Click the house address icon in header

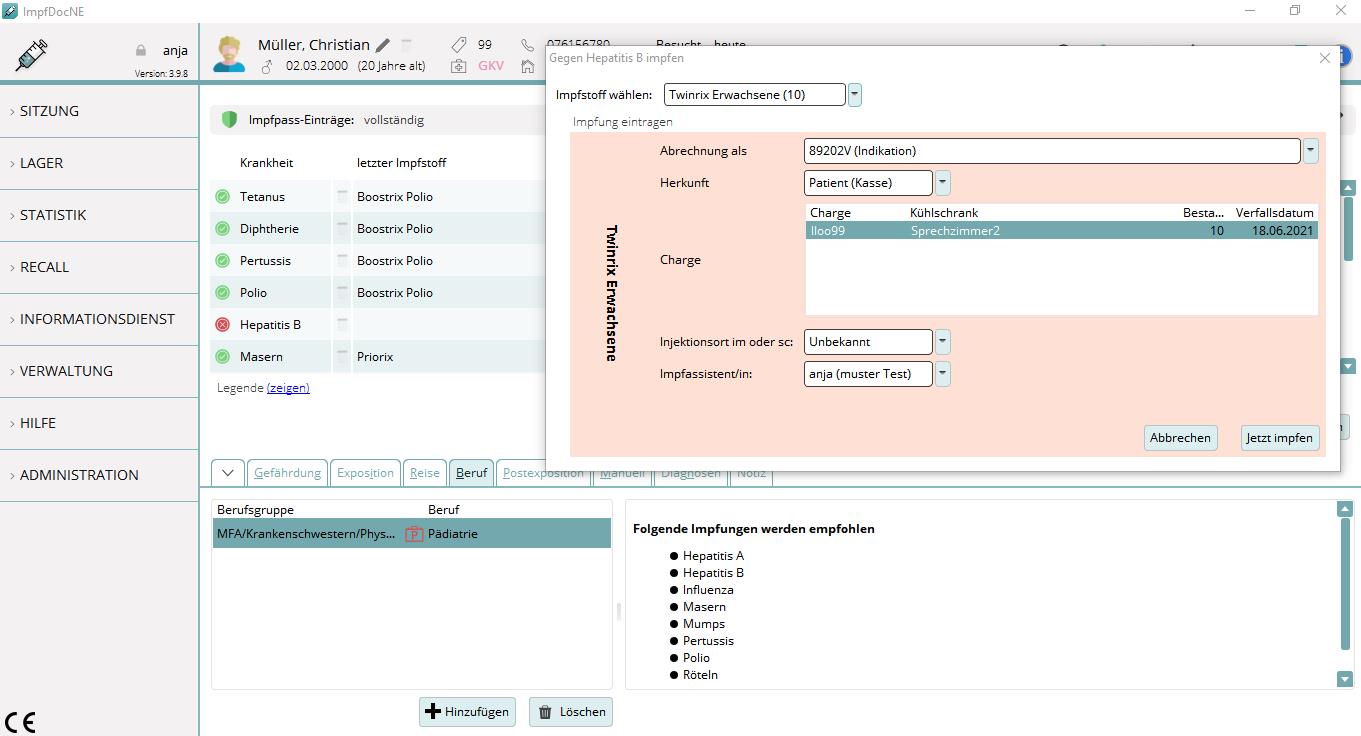pos(528,66)
